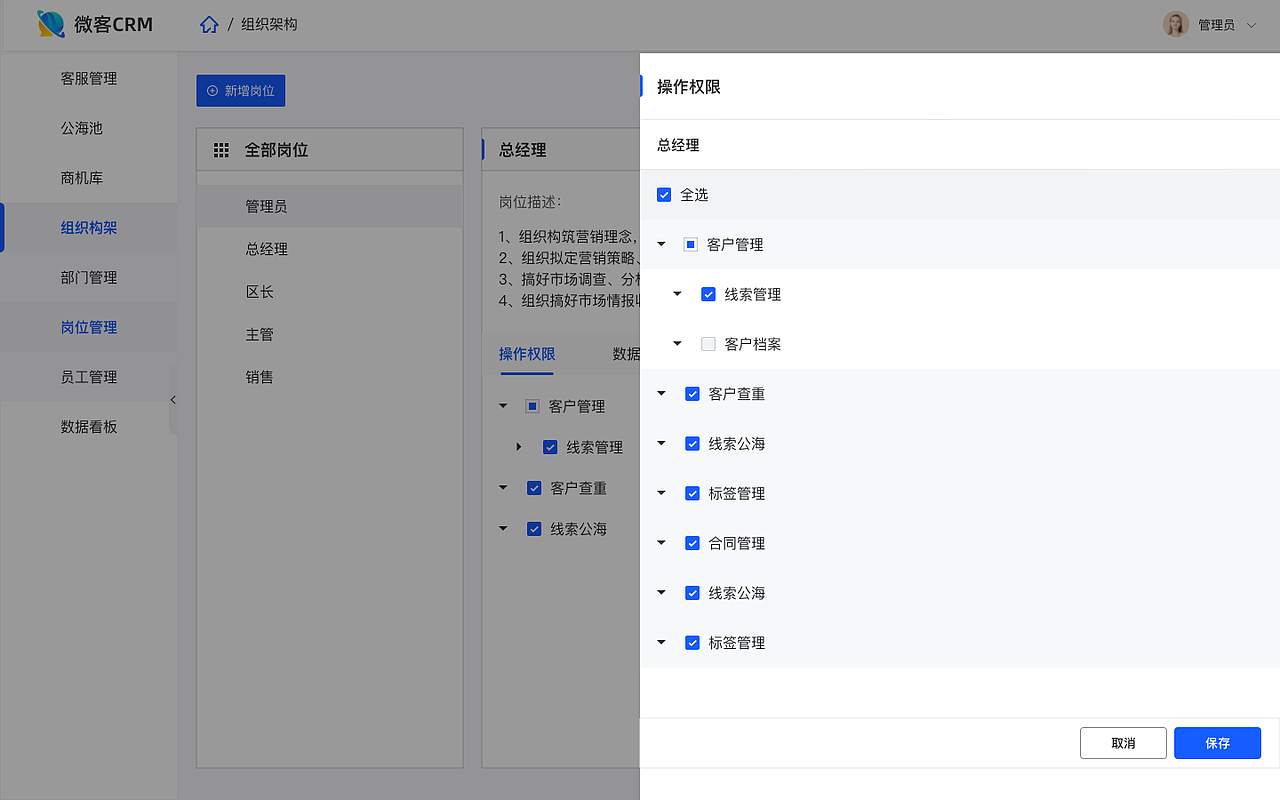Screen dimensions: 1280x800
Task: Select the 区长 position in the list
Action: 260,292
